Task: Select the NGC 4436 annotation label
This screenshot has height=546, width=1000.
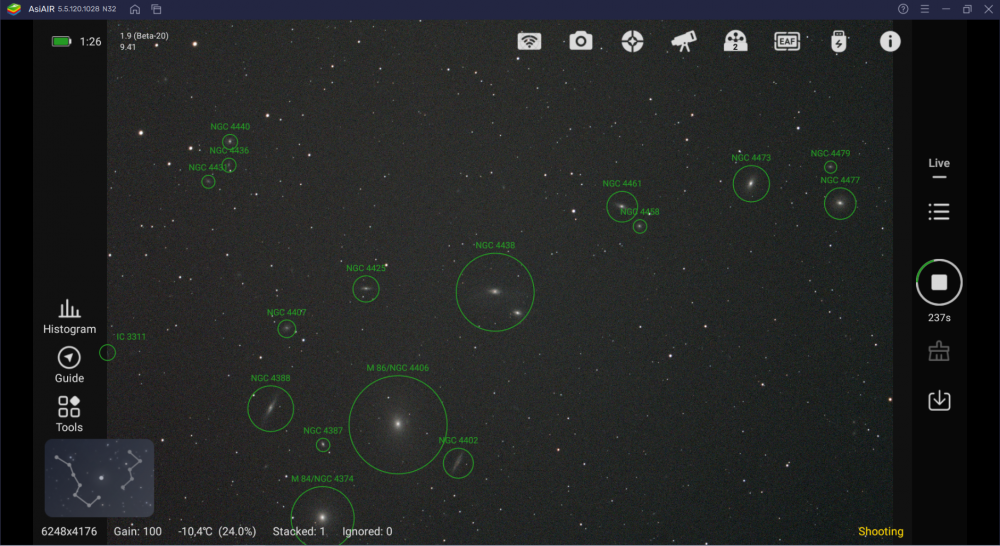Action: tap(229, 151)
